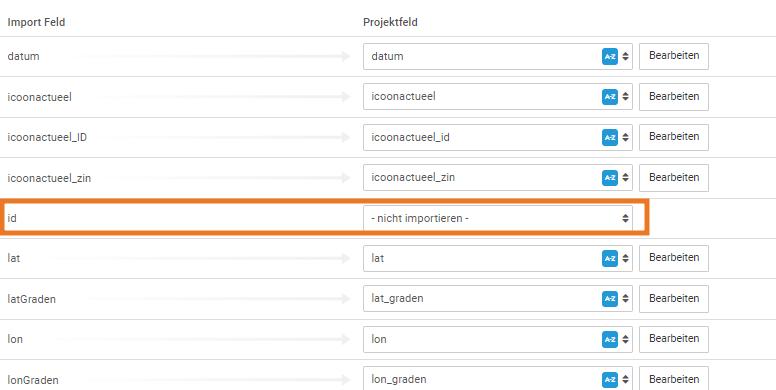
Task: Click Bearbeiten next to lon_graden
Action: [674, 379]
